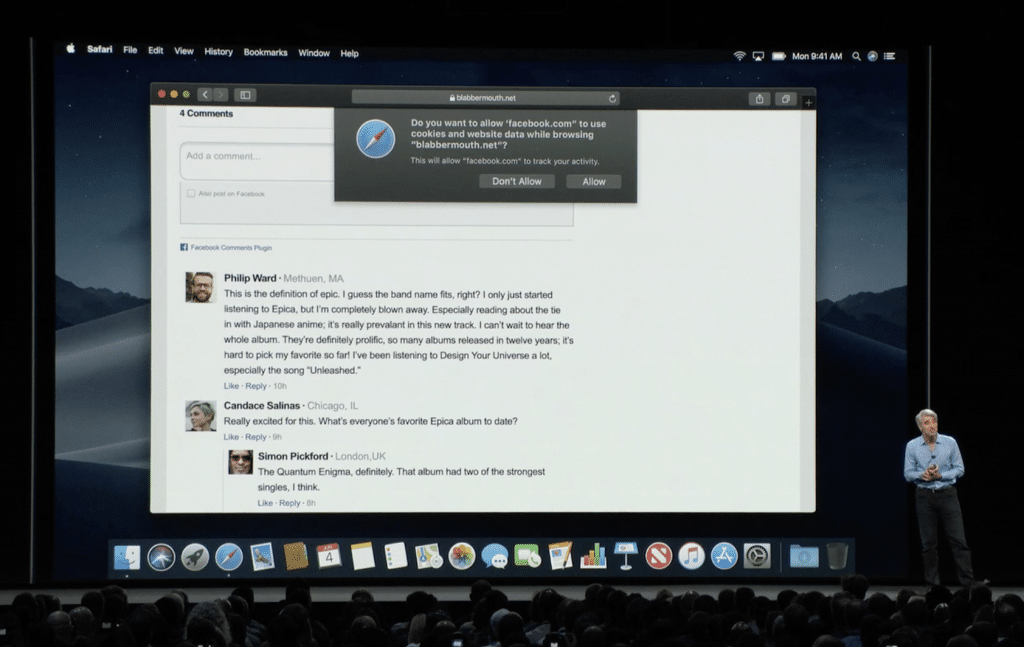Open a new tab with plus button
Image resolution: width=1024 pixels, height=647 pixels.
tap(808, 103)
